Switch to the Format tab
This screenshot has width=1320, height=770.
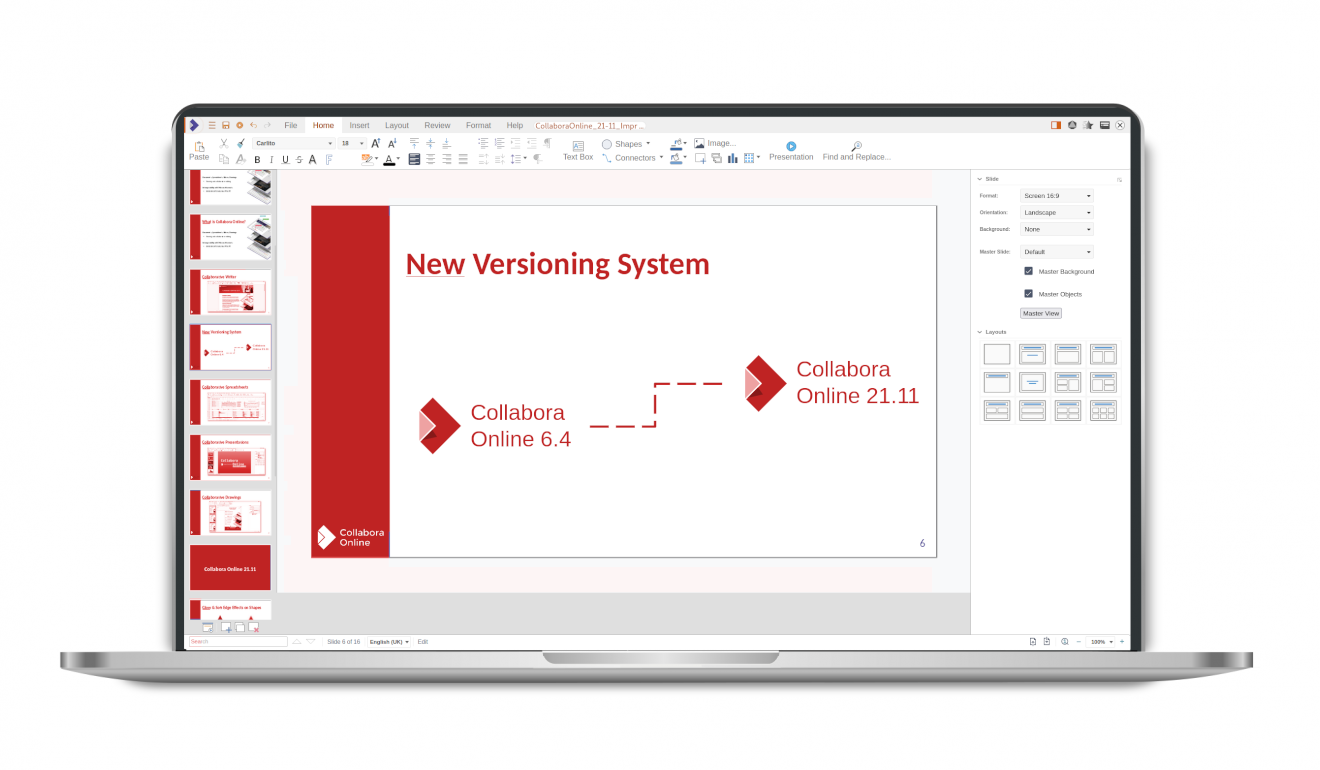[x=478, y=126]
